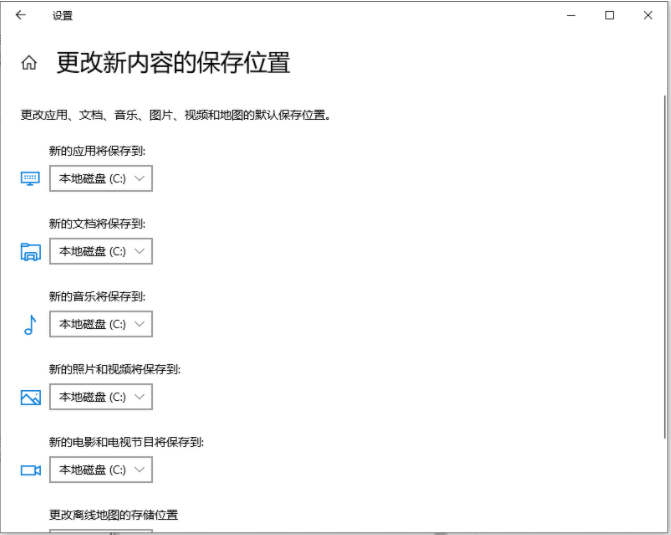Select the 新的照片和视频将保存到 dropdown
671x535 pixels.
101,397
